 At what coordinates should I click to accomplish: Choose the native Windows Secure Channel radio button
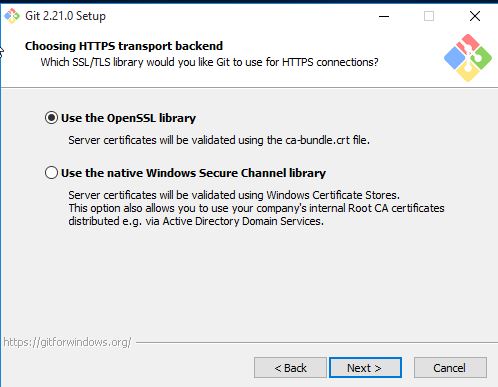coord(51,173)
